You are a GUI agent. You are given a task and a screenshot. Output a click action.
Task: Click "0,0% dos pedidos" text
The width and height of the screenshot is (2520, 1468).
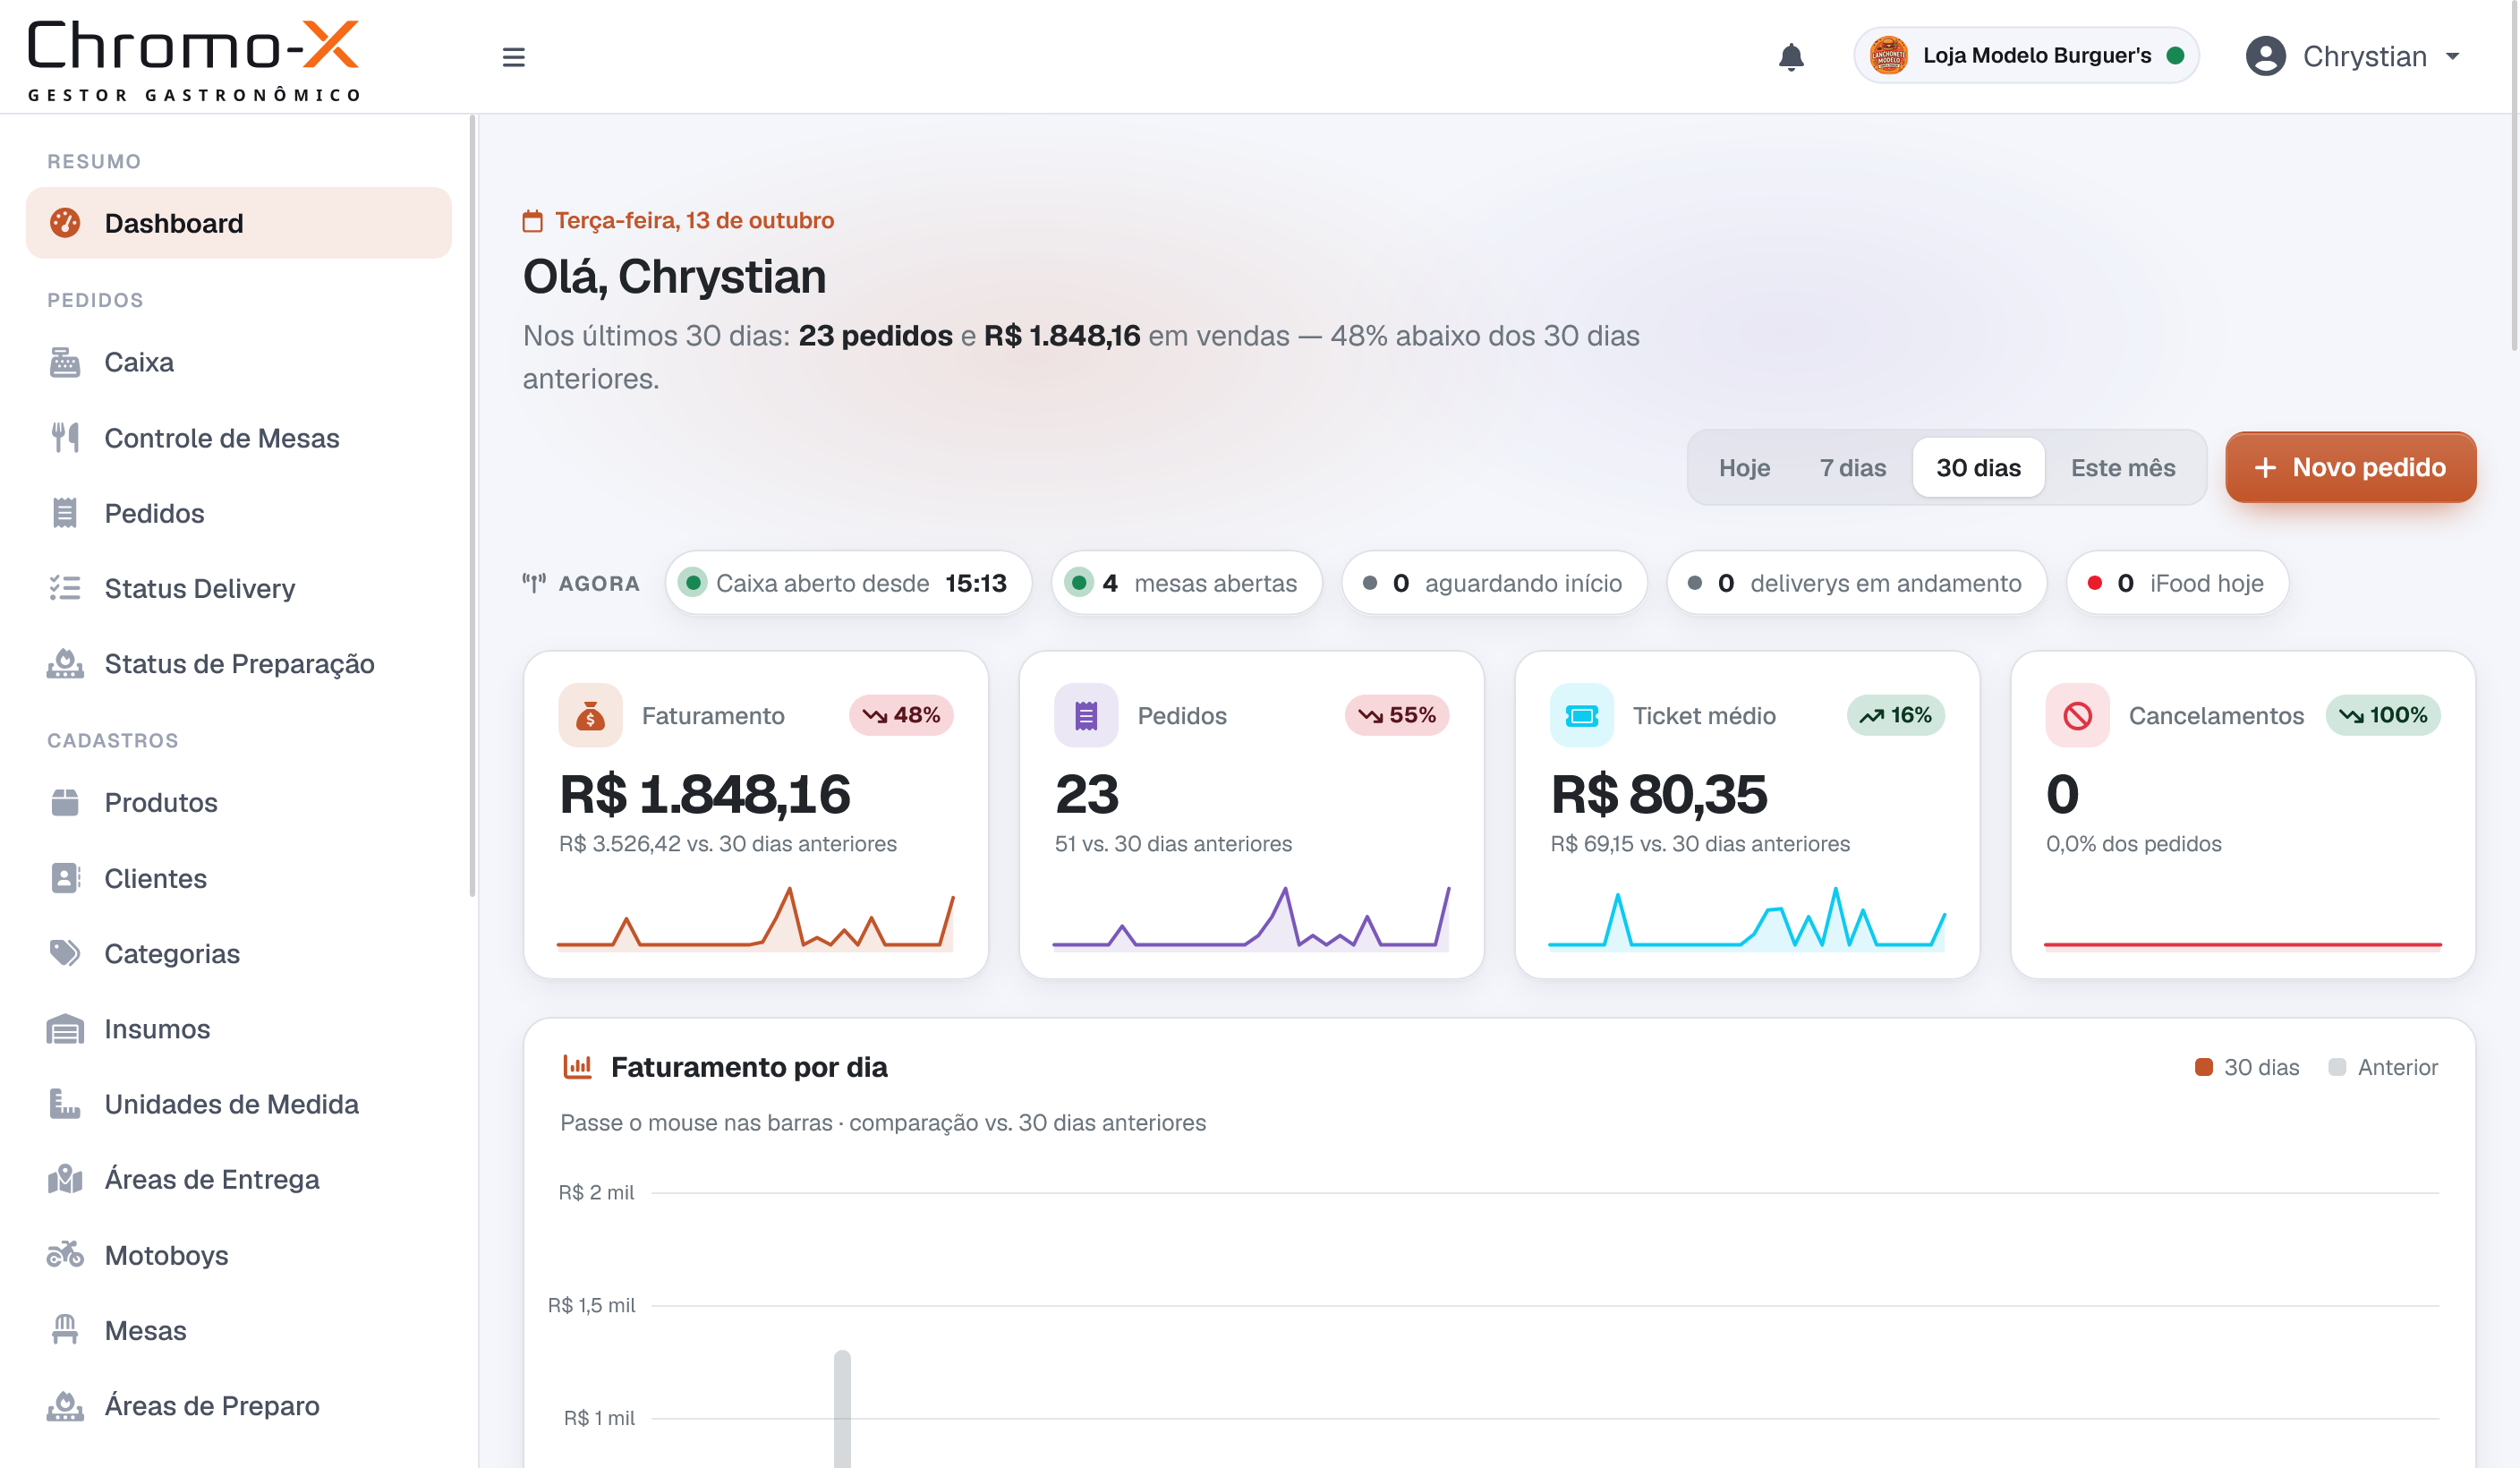pos(2133,844)
